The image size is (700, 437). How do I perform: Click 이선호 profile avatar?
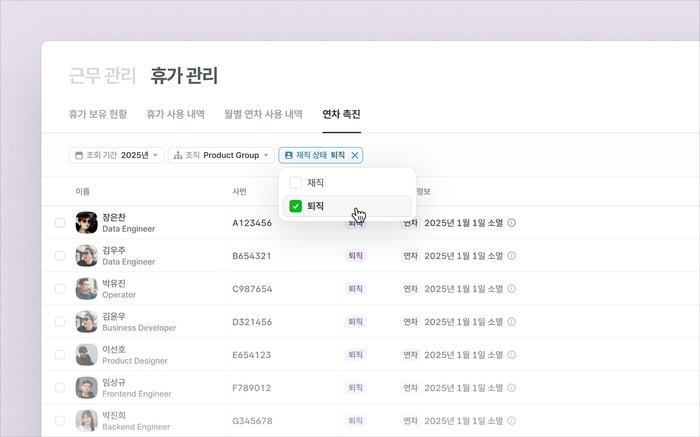pyautogui.click(x=87, y=355)
